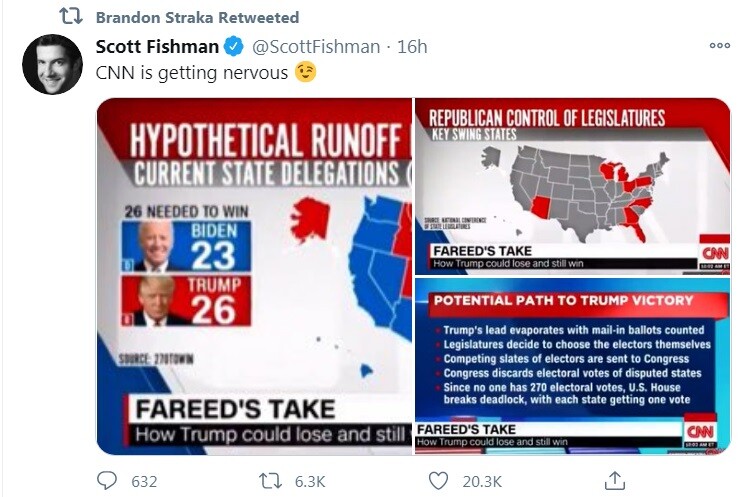Click the winking emoji in the tweet
748x497 pixels.
[x=305, y=73]
